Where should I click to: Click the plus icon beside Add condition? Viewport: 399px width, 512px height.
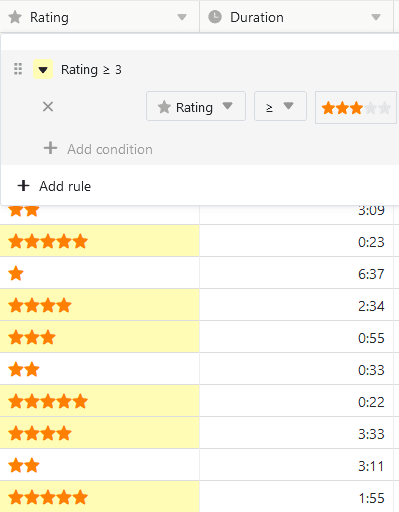pos(50,148)
